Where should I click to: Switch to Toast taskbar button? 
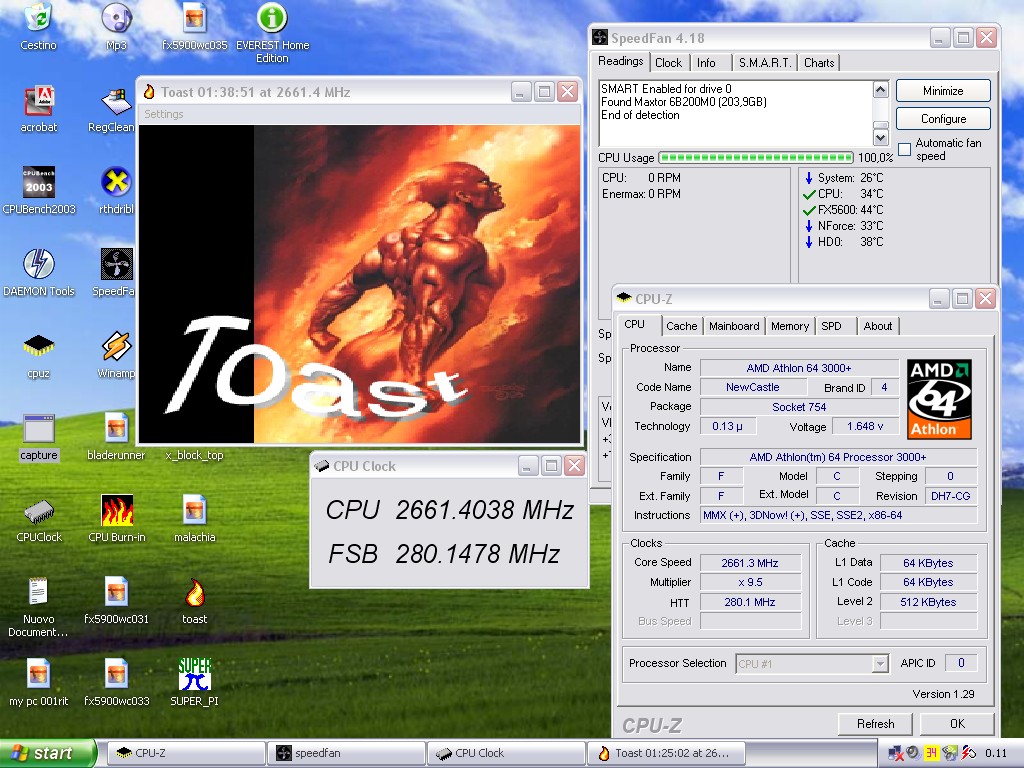pyautogui.click(x=666, y=753)
